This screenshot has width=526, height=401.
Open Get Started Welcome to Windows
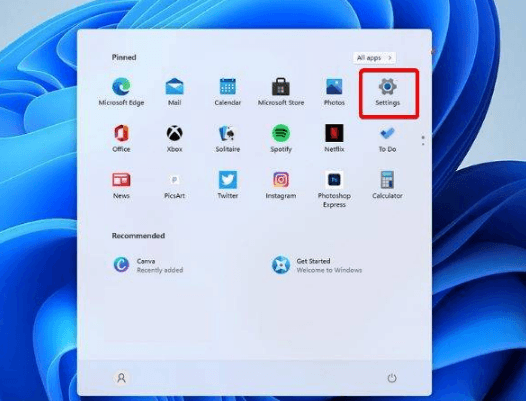click(x=317, y=265)
